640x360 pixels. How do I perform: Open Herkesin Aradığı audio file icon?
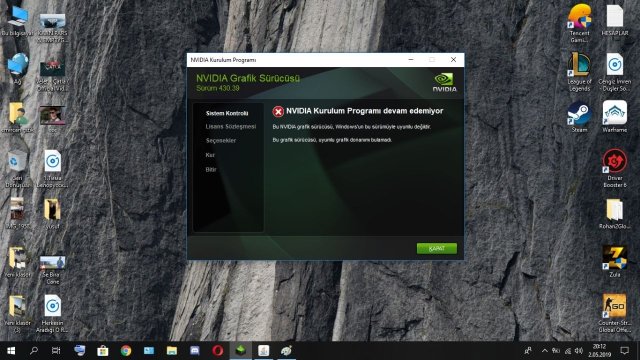click(52, 313)
